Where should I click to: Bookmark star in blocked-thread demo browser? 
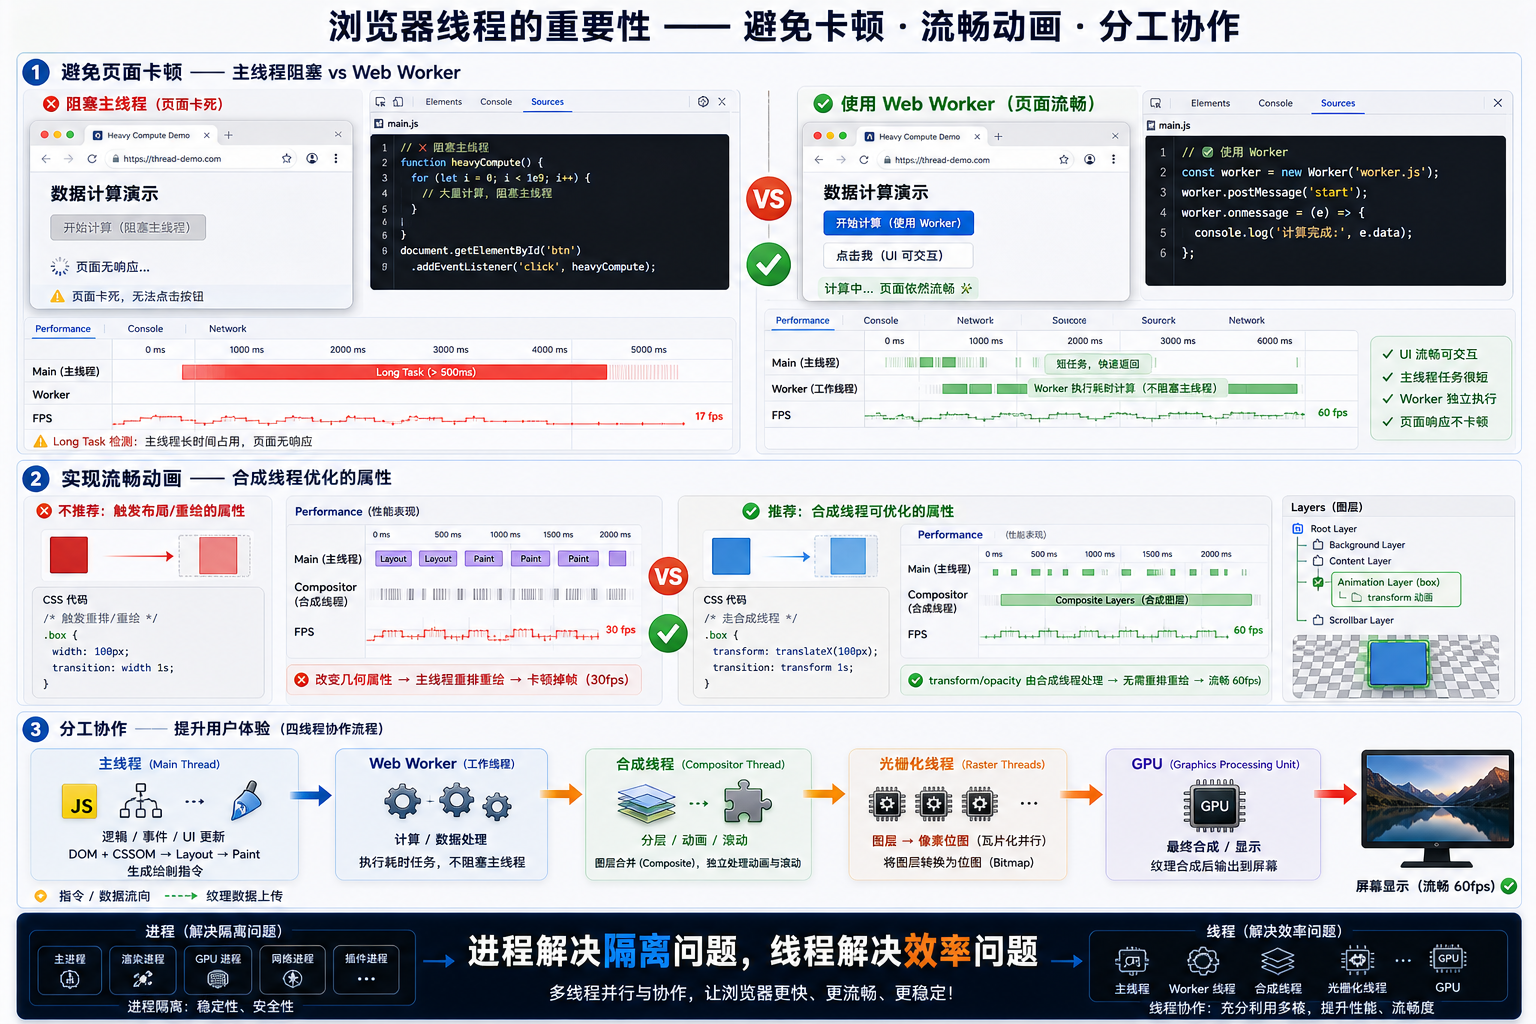287,159
